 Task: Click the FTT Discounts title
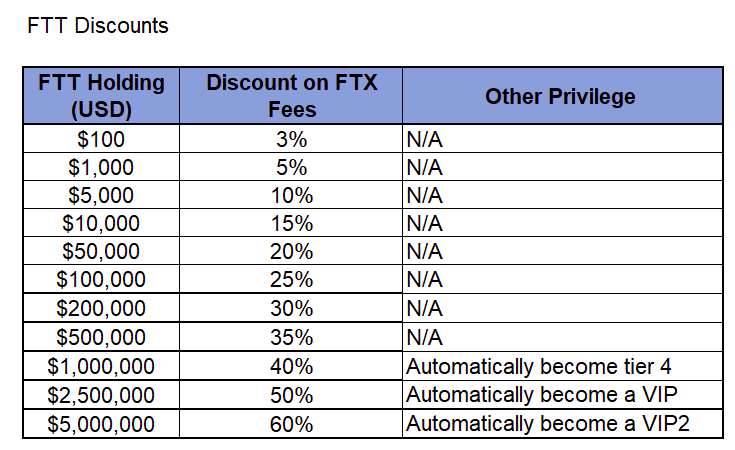coord(98,26)
